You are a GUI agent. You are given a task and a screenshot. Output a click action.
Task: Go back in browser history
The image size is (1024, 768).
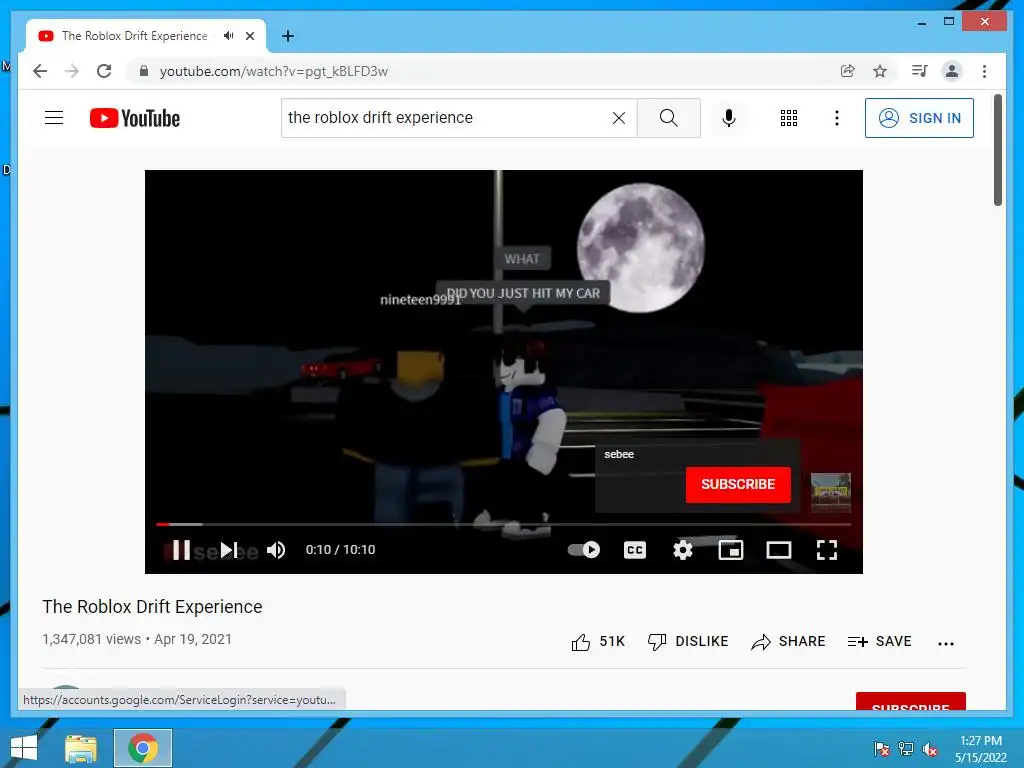[x=40, y=71]
